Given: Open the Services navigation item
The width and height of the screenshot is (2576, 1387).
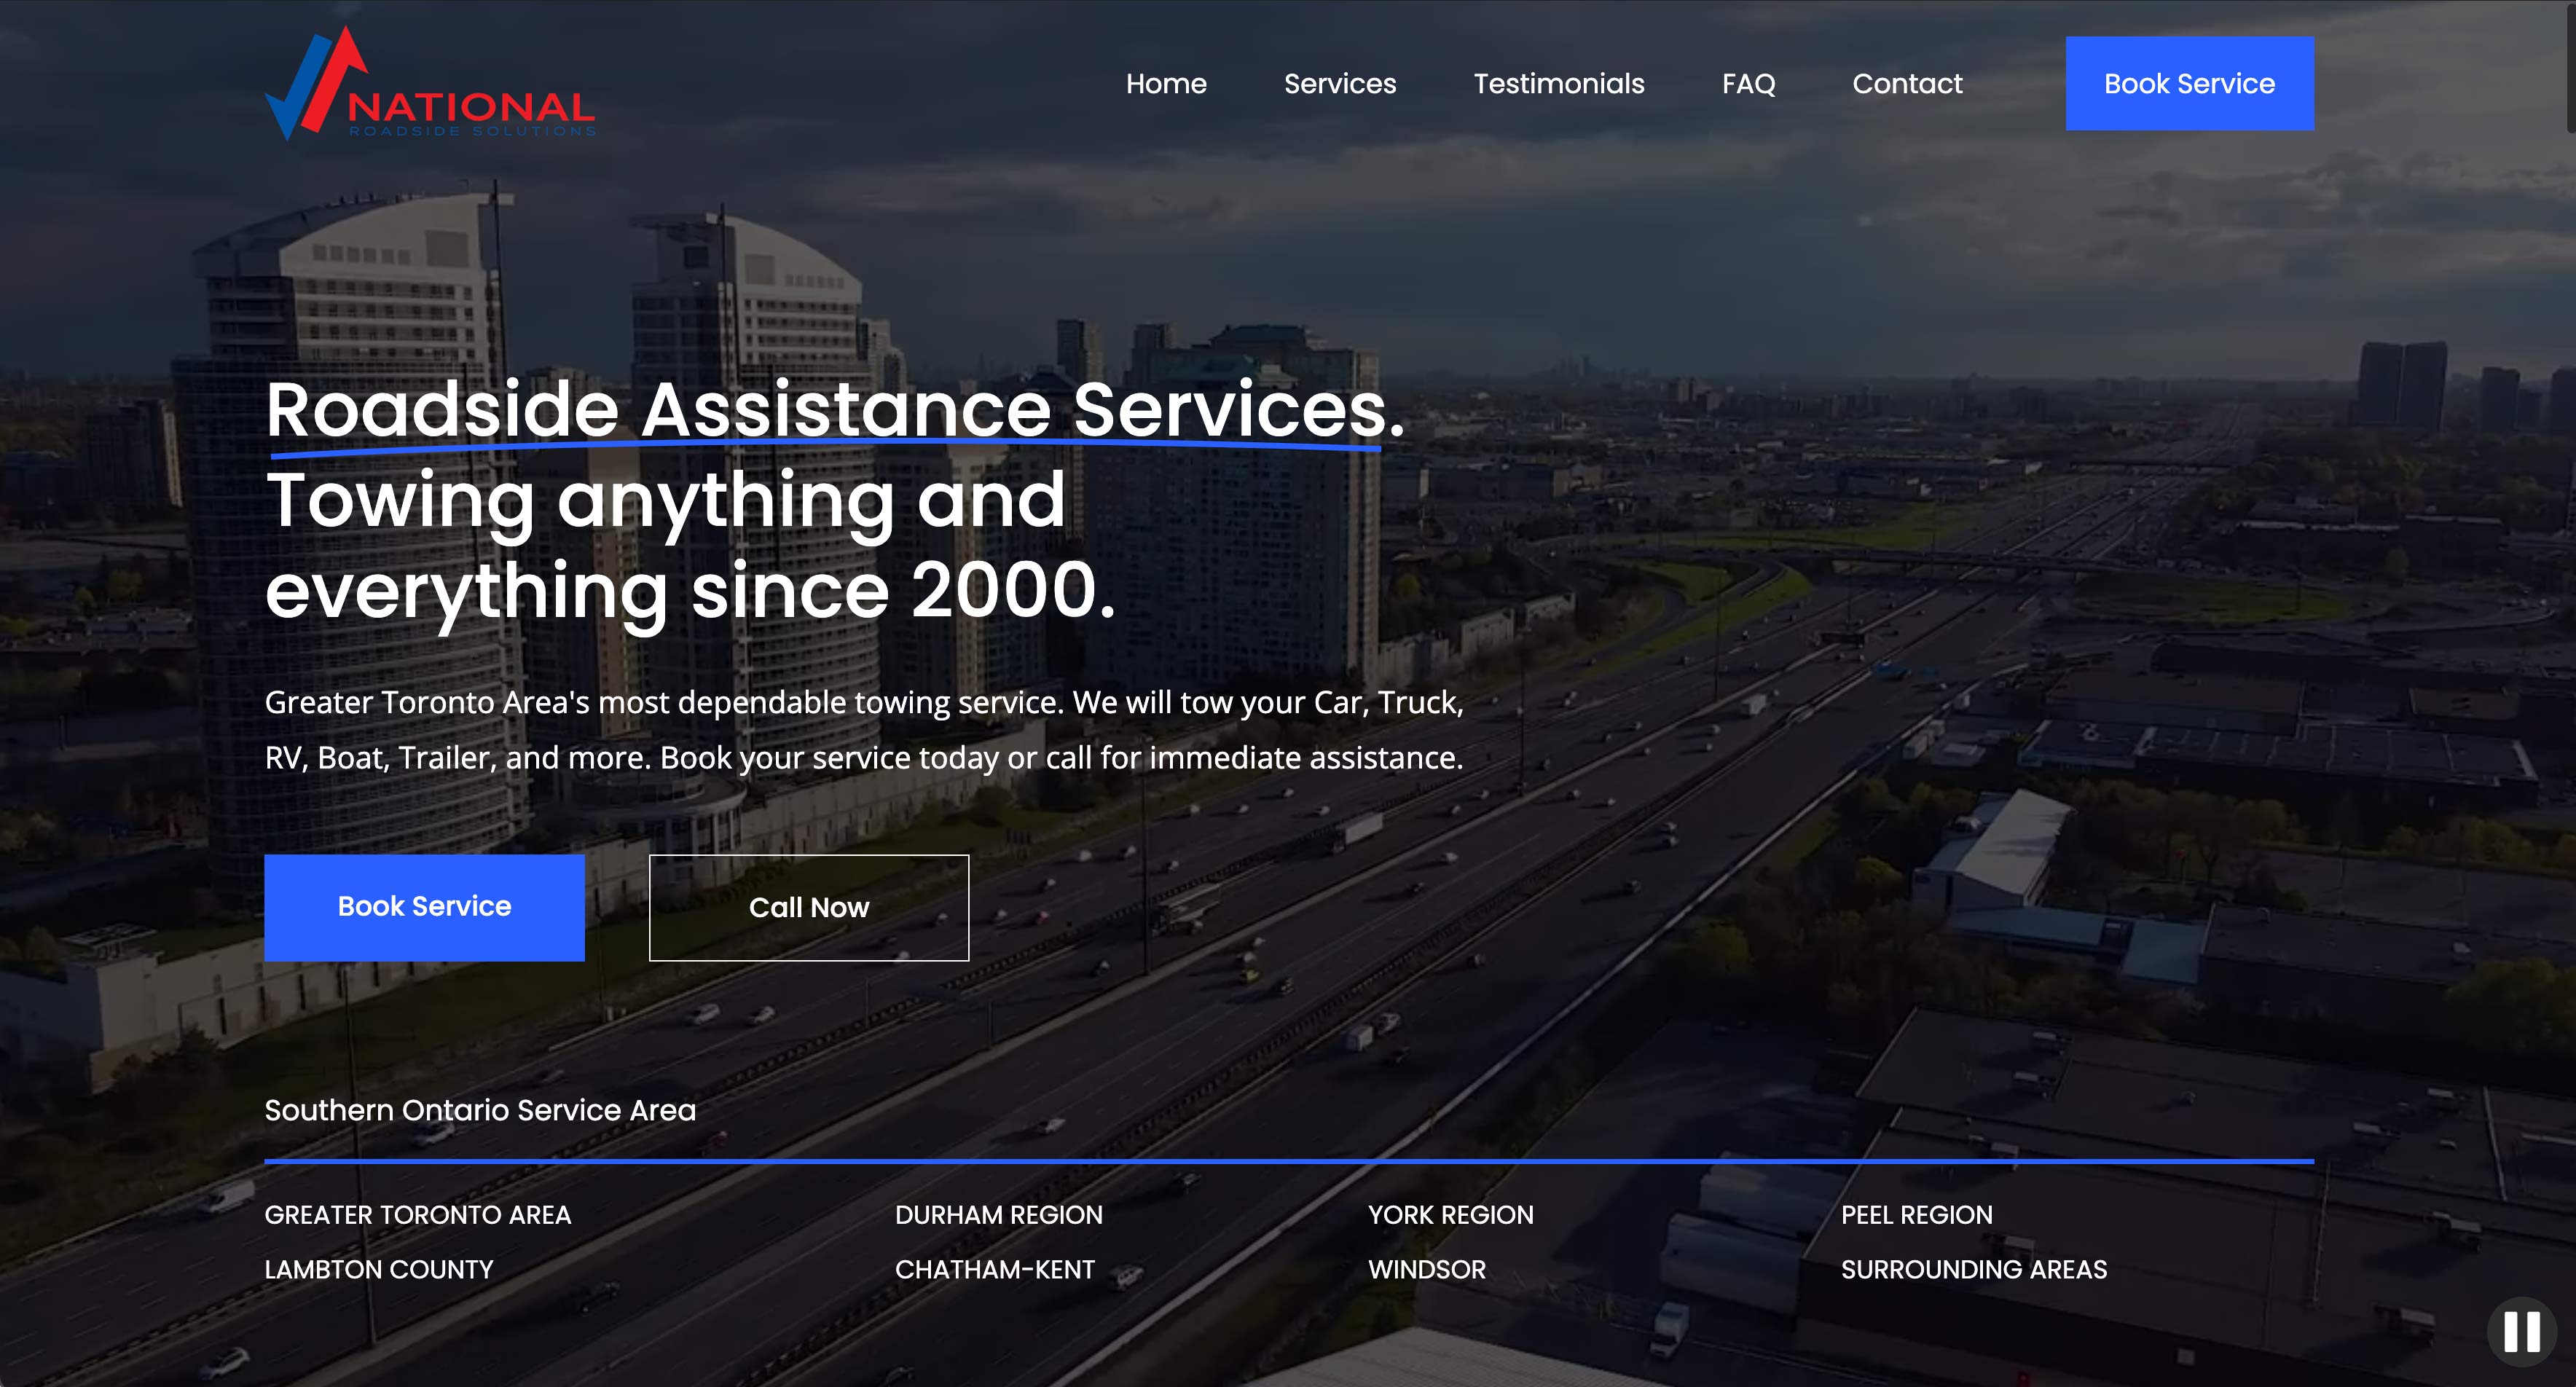Looking at the screenshot, I should (x=1340, y=84).
